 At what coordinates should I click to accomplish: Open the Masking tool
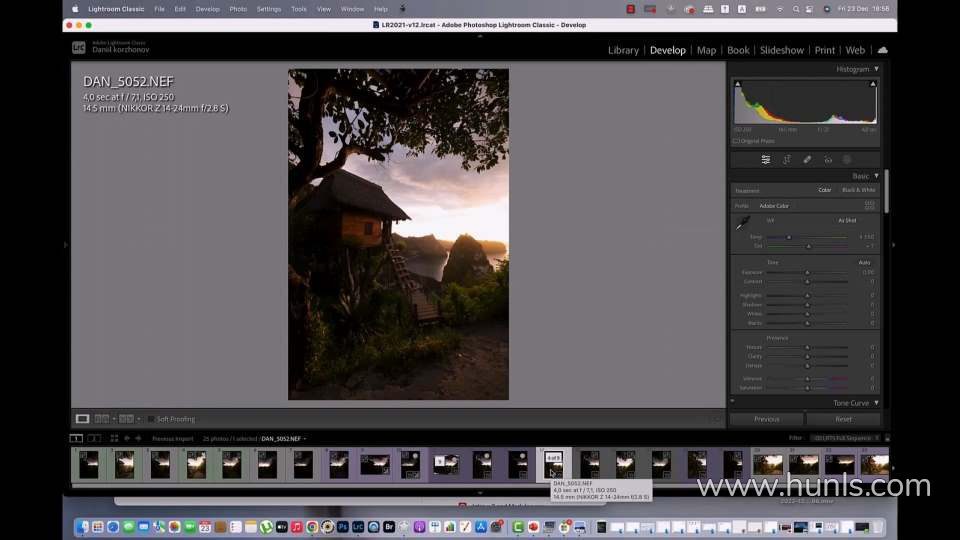point(847,160)
